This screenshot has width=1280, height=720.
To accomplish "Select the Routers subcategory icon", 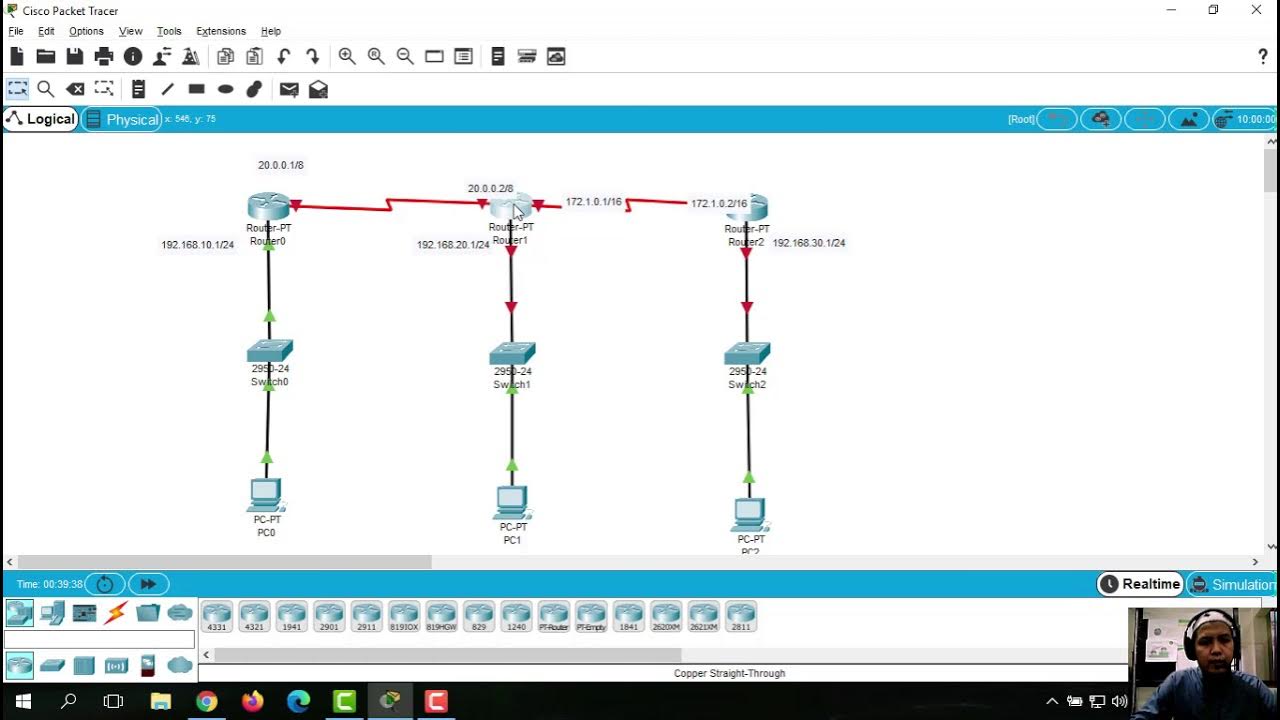I will tap(20, 664).
